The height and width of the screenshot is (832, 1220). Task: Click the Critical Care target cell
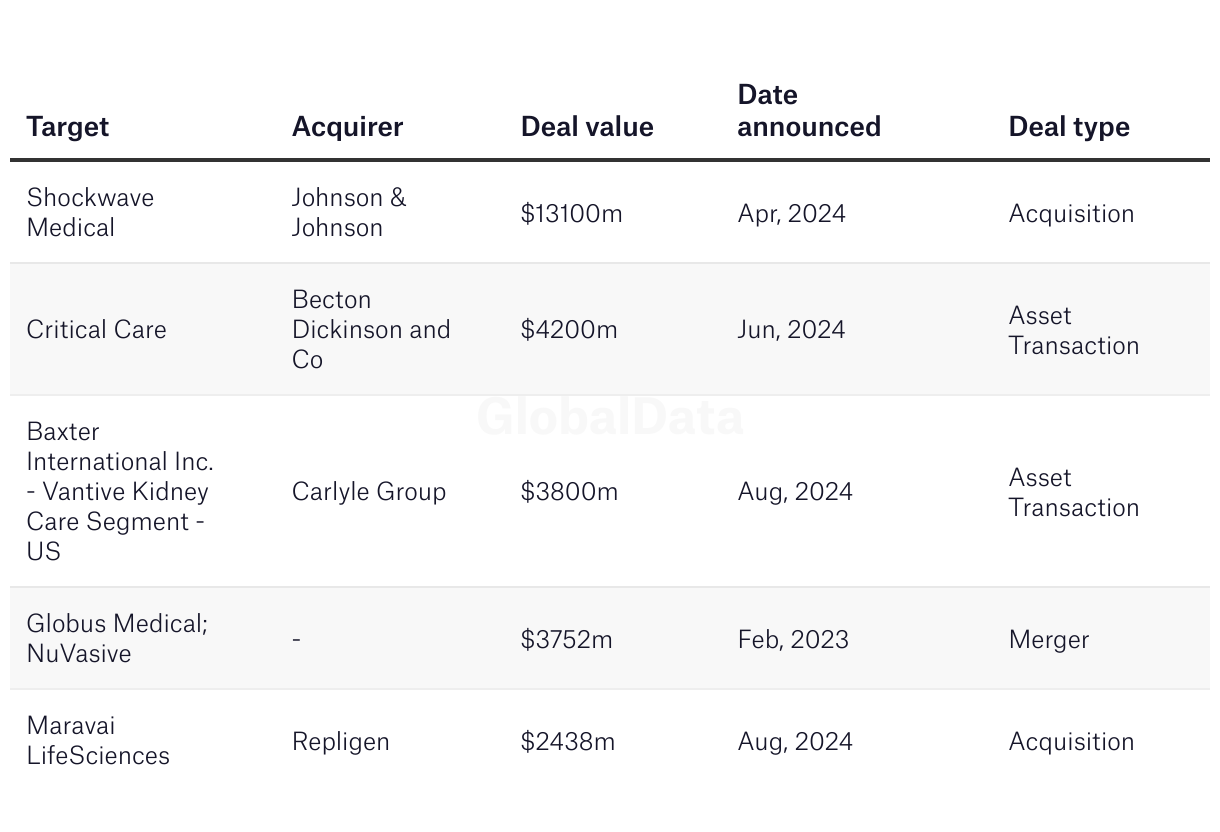coord(96,330)
